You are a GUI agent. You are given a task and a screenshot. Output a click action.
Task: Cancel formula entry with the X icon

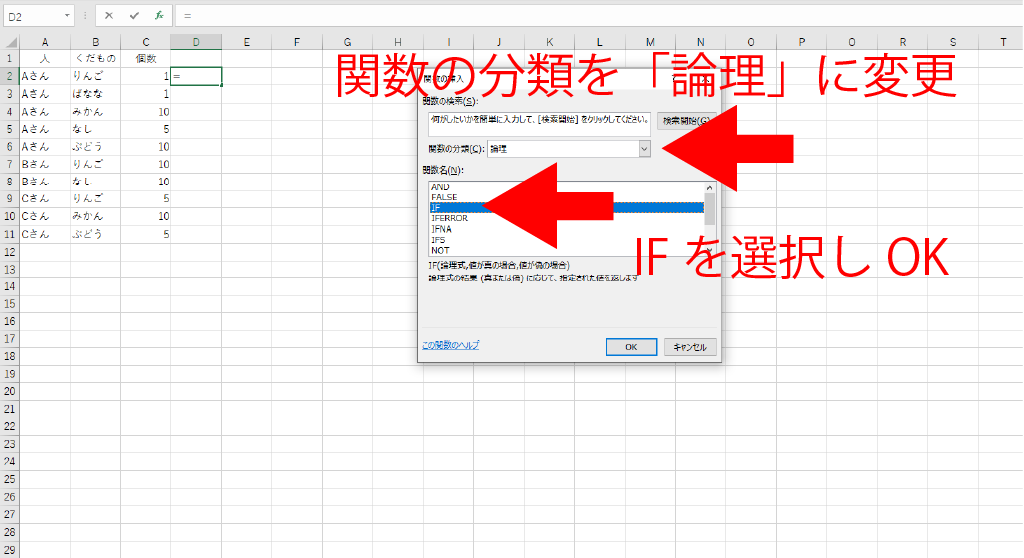pyautogui.click(x=108, y=16)
